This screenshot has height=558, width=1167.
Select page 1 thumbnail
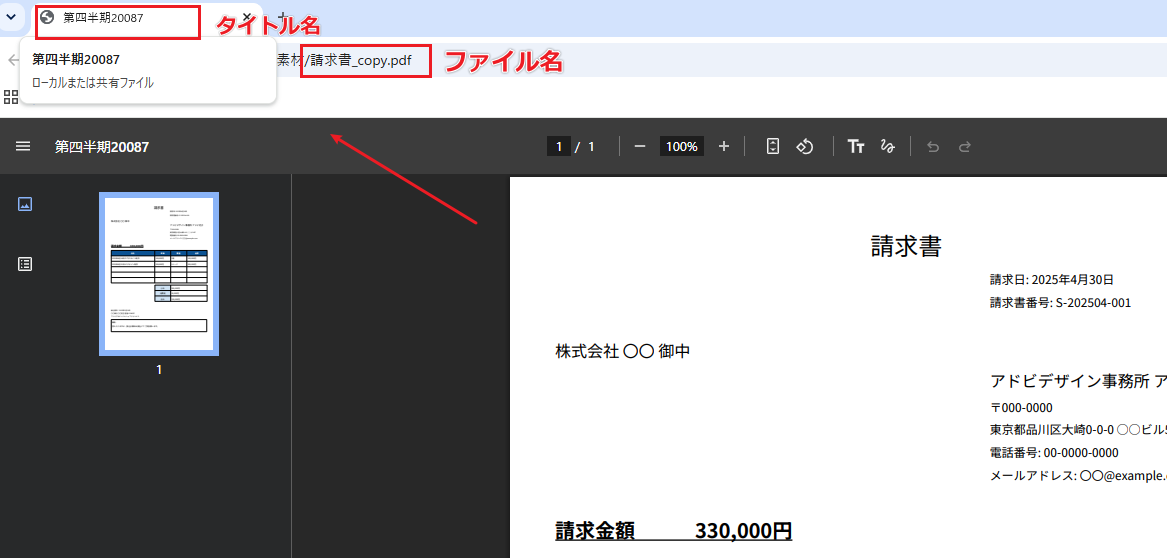tap(159, 274)
